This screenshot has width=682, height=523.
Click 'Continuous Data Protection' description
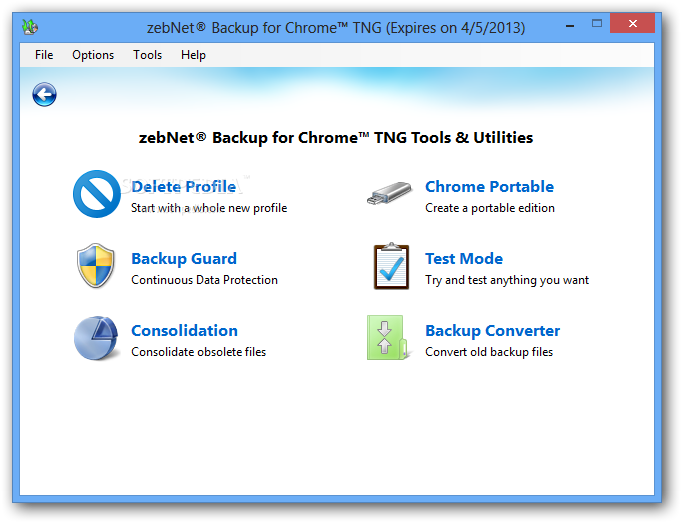(204, 280)
